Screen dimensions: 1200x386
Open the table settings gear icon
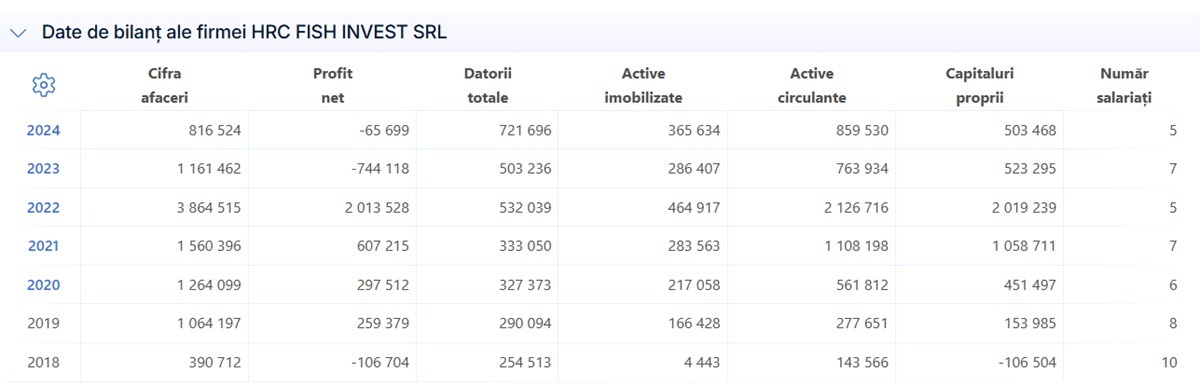click(x=43, y=86)
